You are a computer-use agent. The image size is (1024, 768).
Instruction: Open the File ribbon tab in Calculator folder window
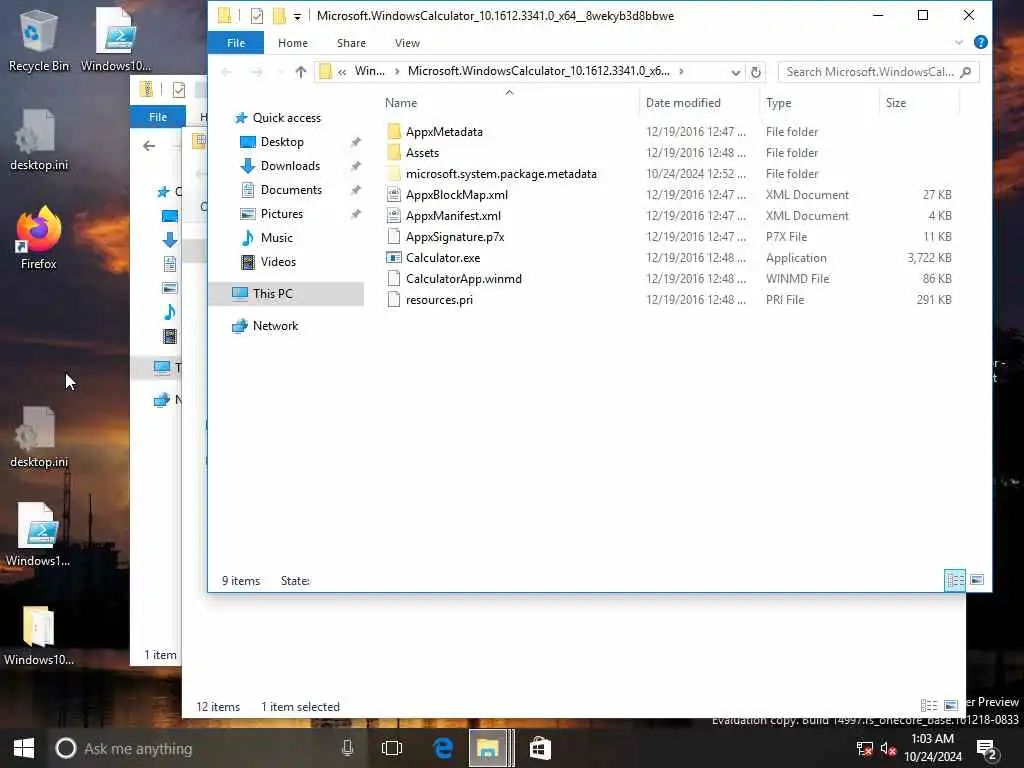tap(236, 43)
